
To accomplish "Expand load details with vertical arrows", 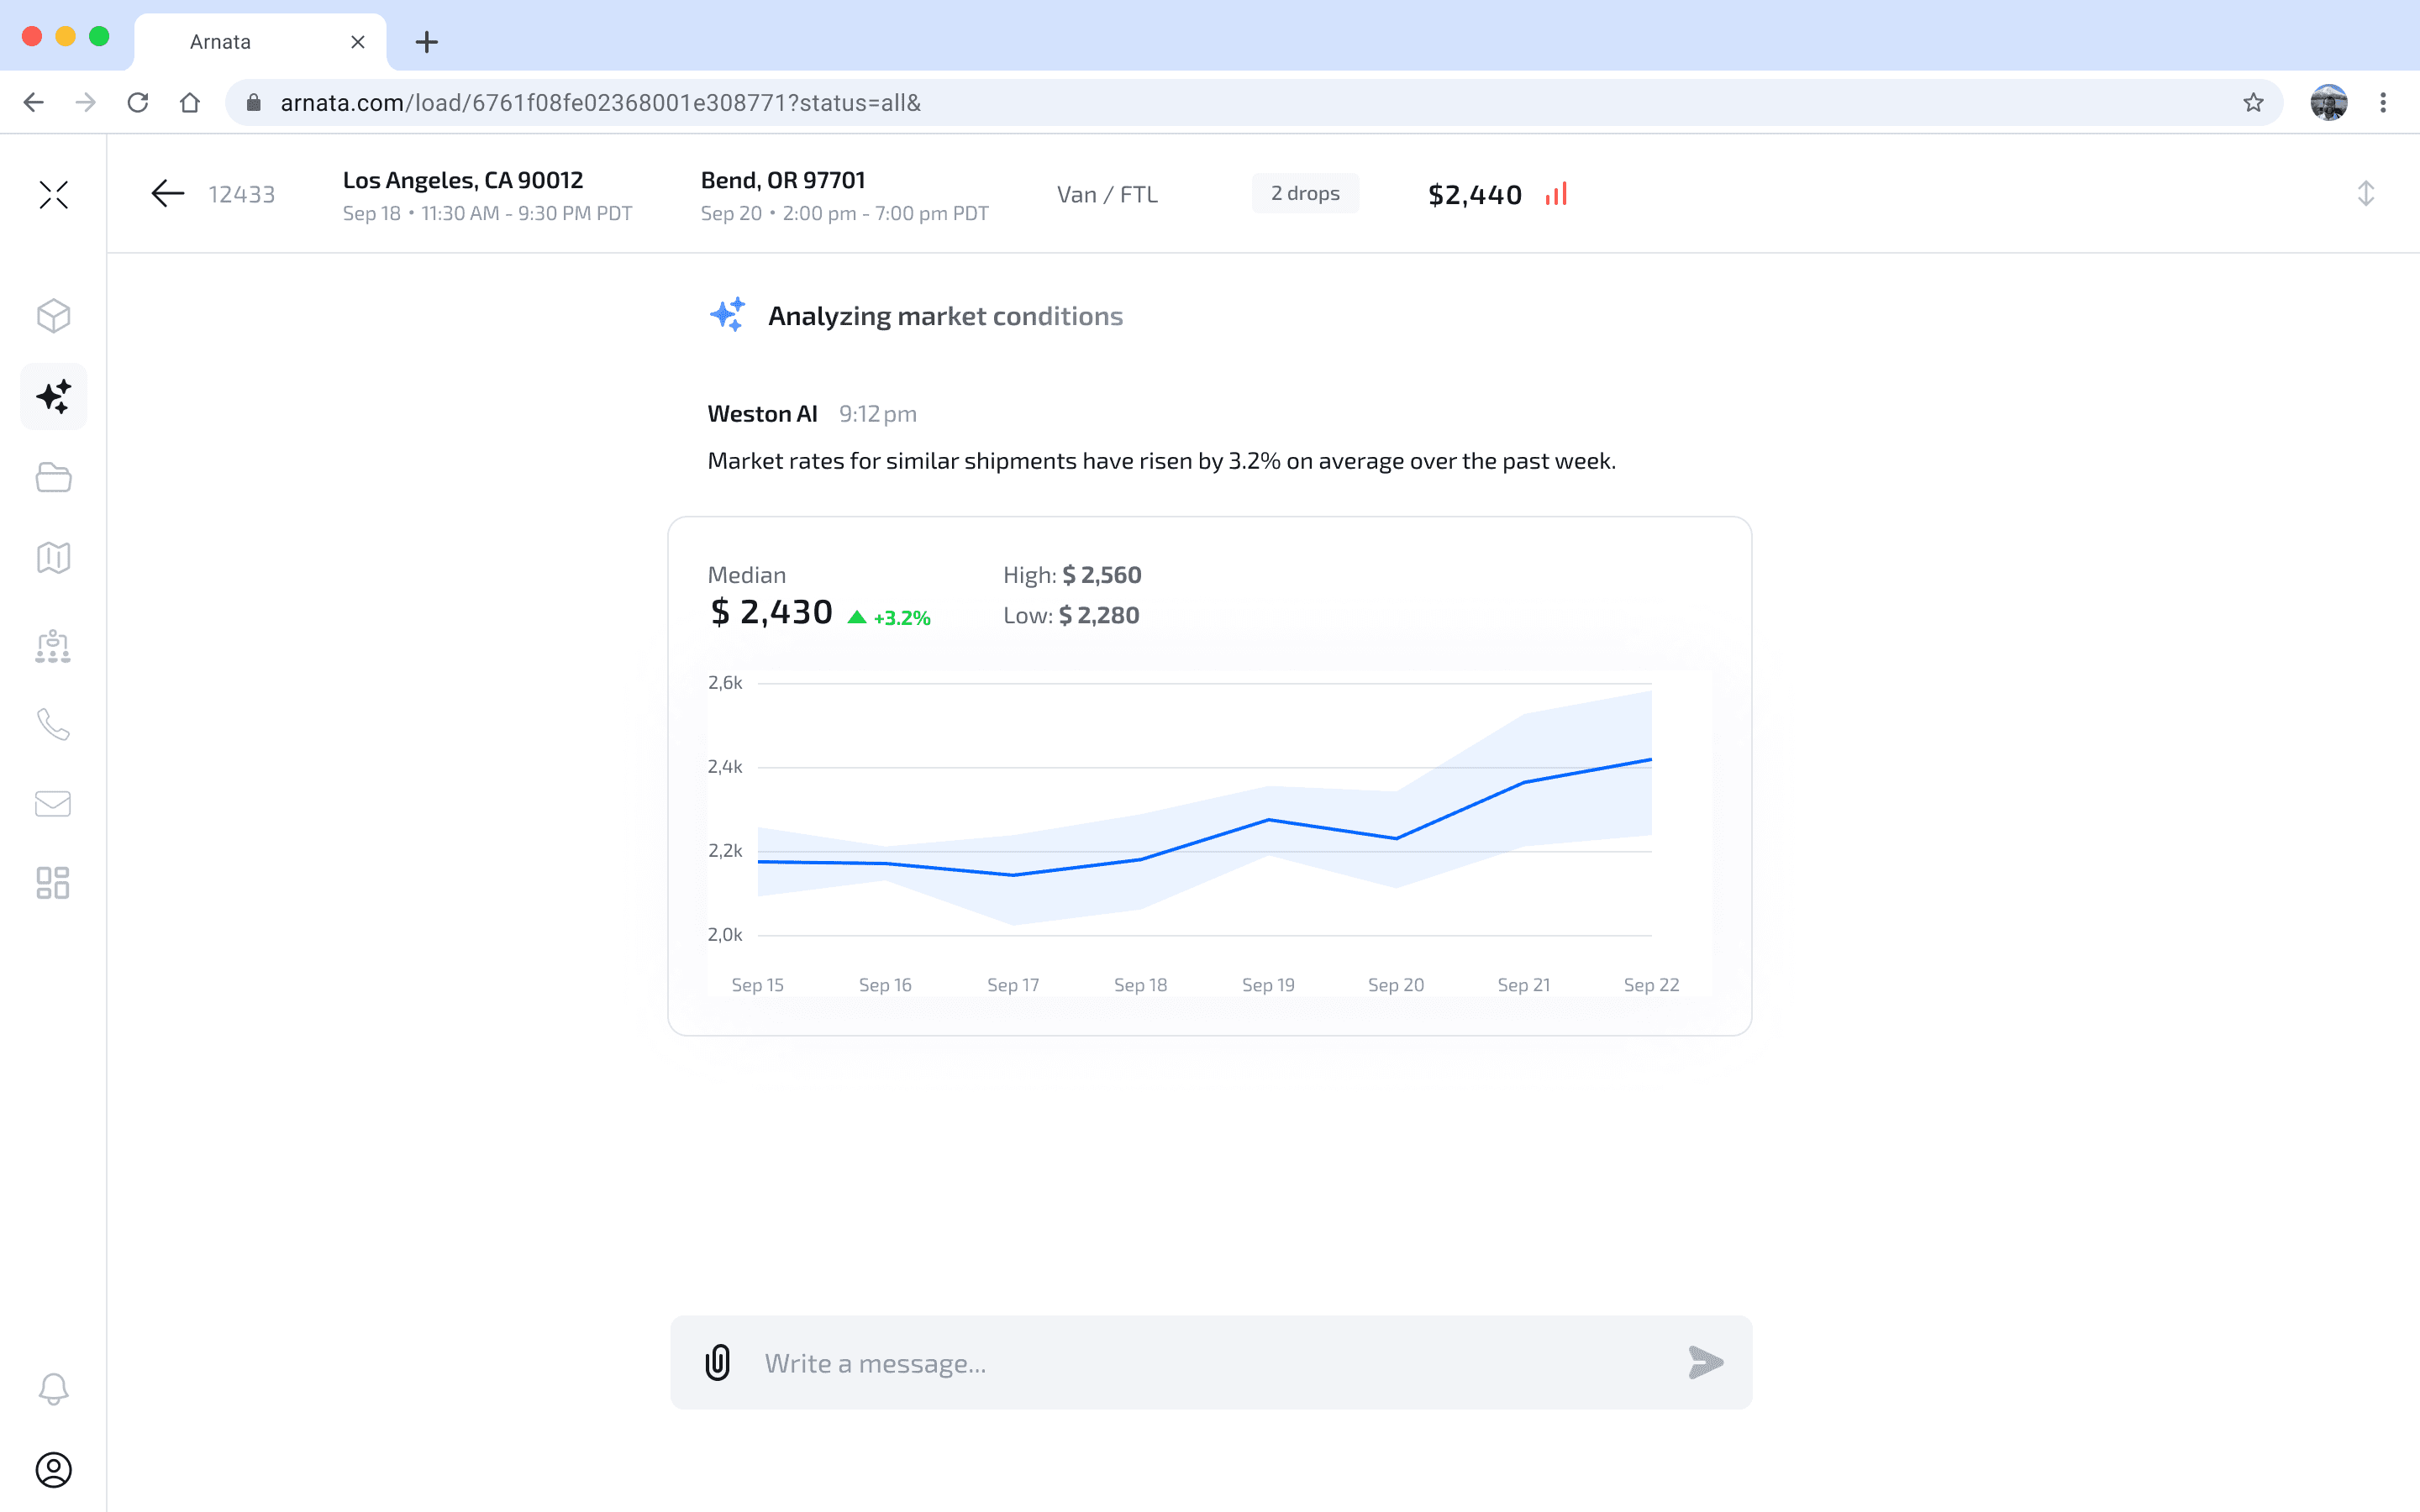I will (x=2365, y=193).
